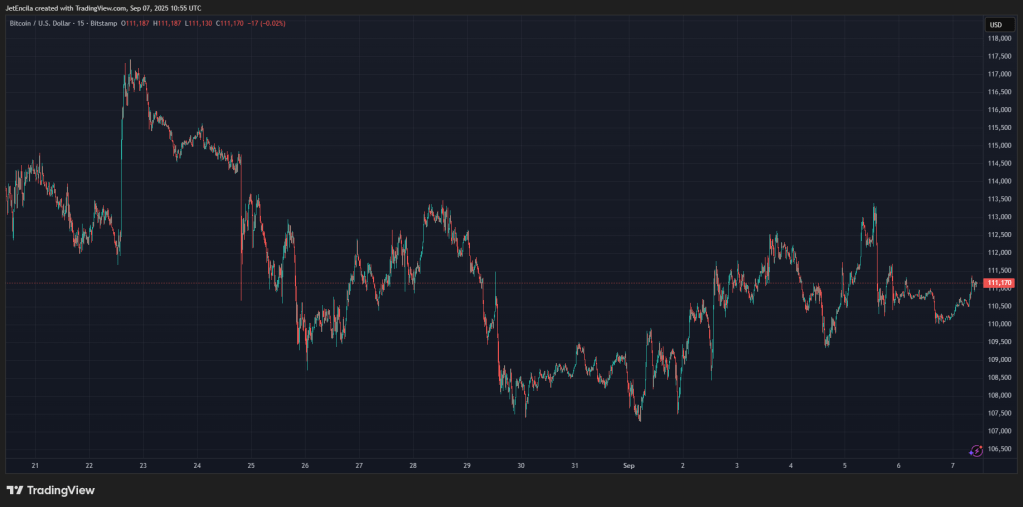Click date 21 on the time axis
Image resolution: width=1023 pixels, height=507 pixels.
click(35, 465)
